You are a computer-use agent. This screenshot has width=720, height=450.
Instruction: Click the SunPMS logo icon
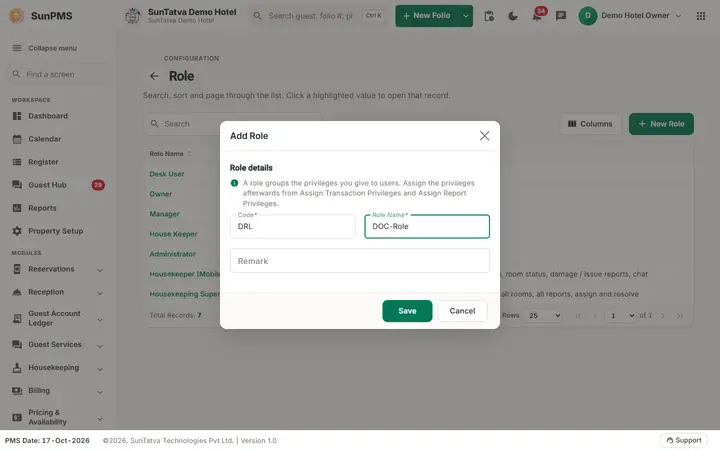click(x=17, y=16)
